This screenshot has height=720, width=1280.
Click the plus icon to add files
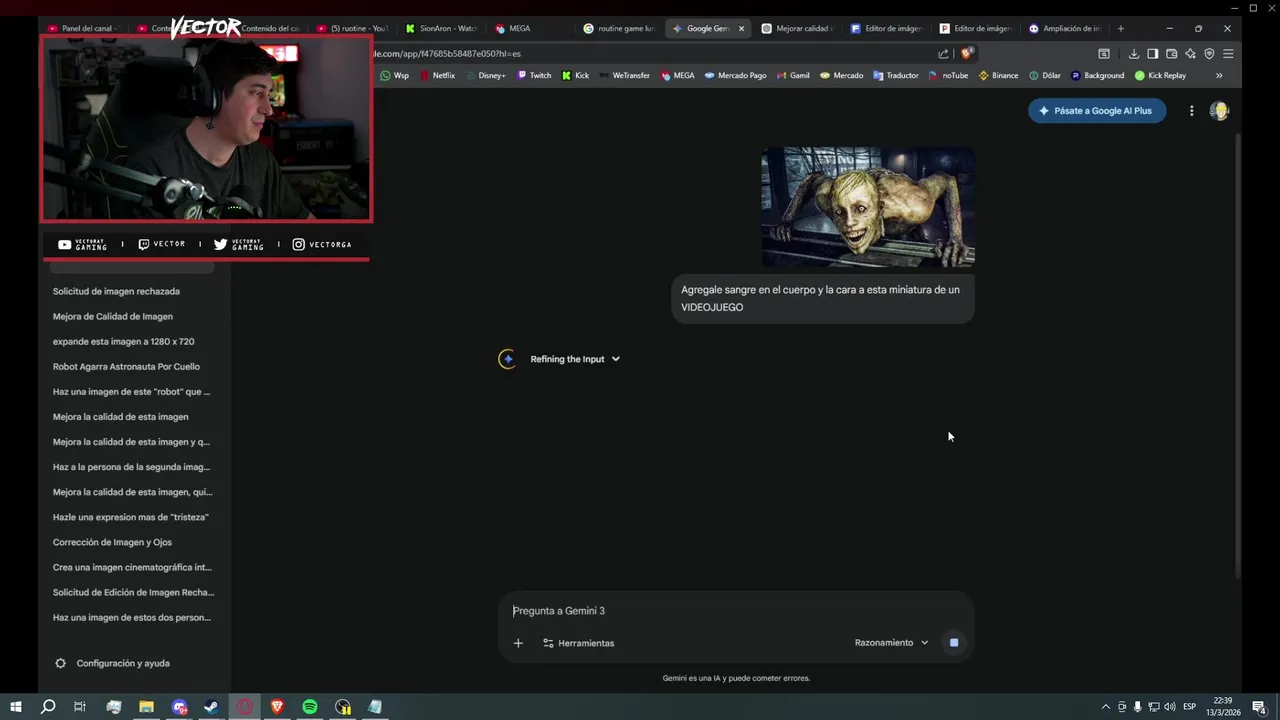pos(518,643)
